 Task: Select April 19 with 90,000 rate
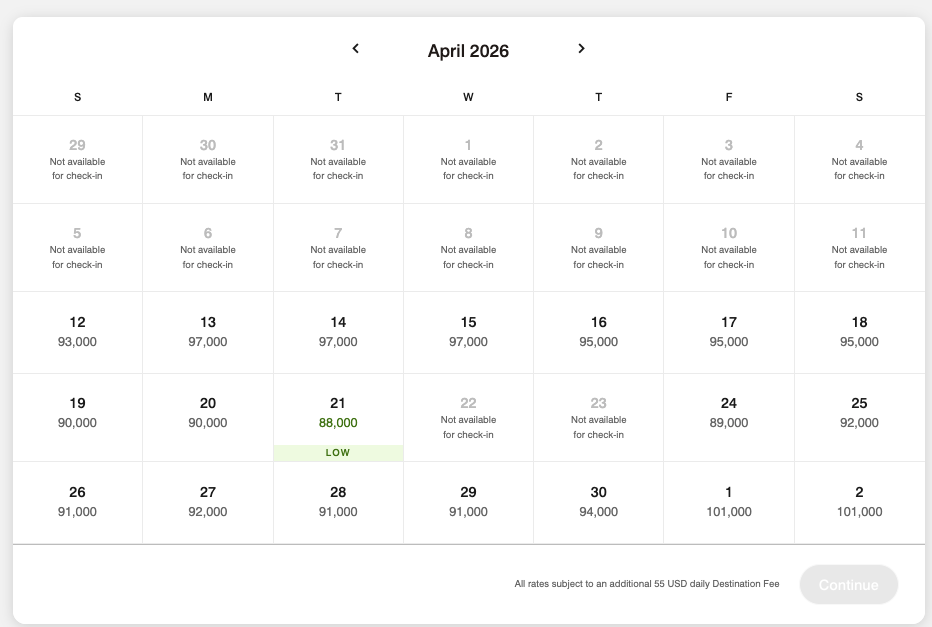pyautogui.click(x=77, y=412)
